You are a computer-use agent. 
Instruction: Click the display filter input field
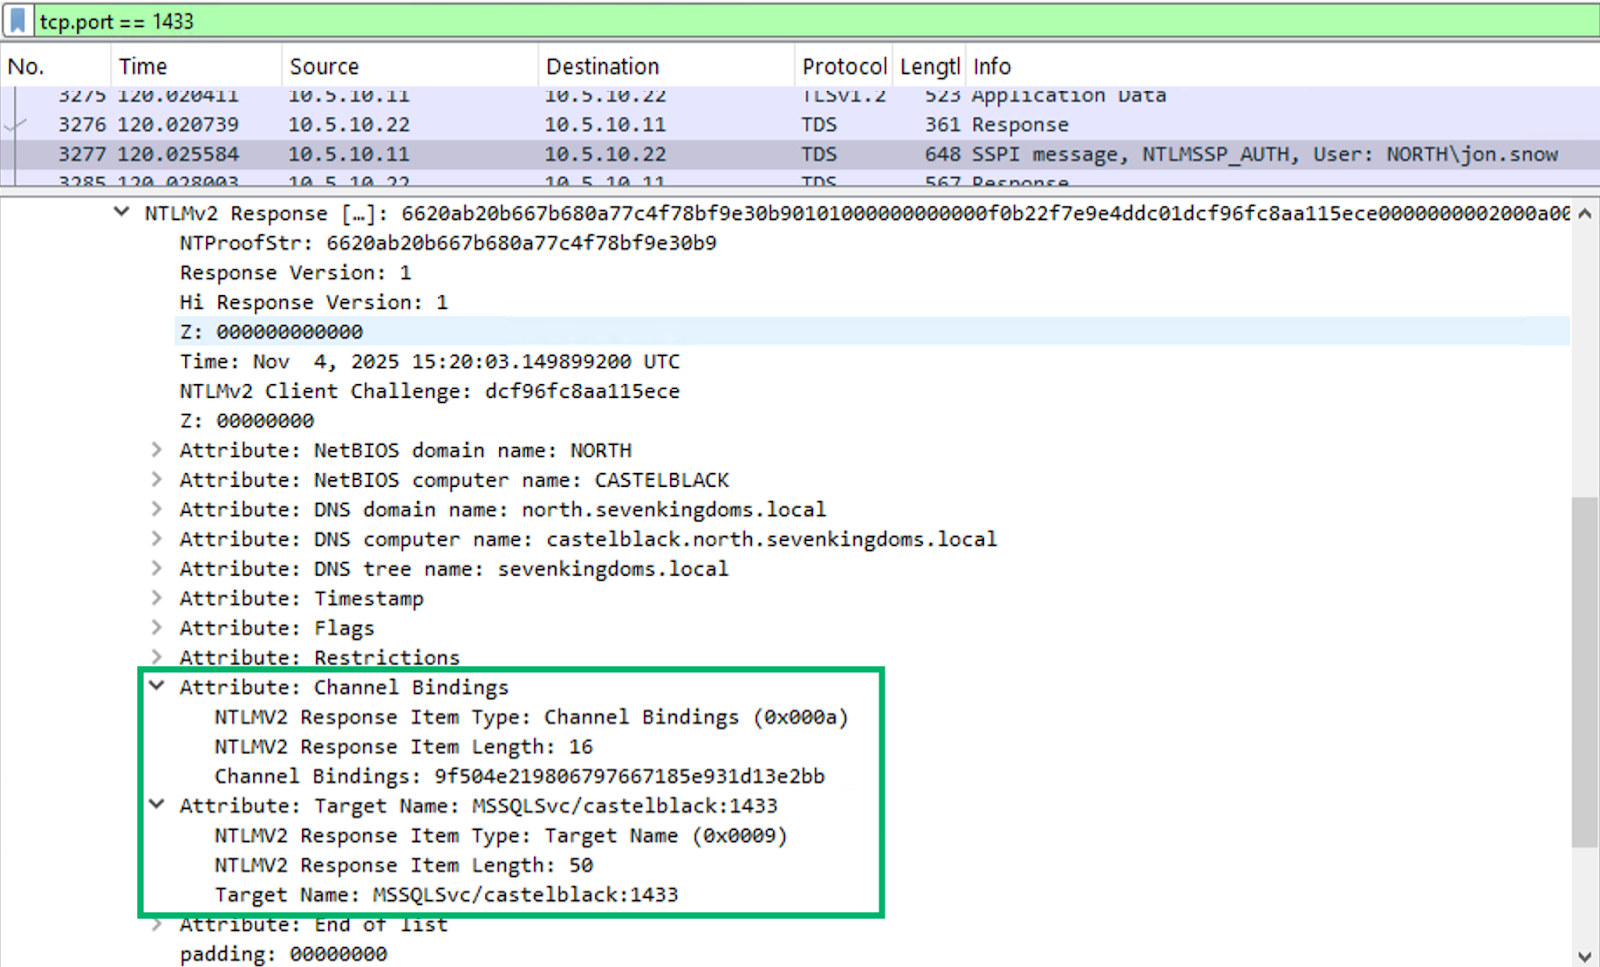(x=400, y=19)
